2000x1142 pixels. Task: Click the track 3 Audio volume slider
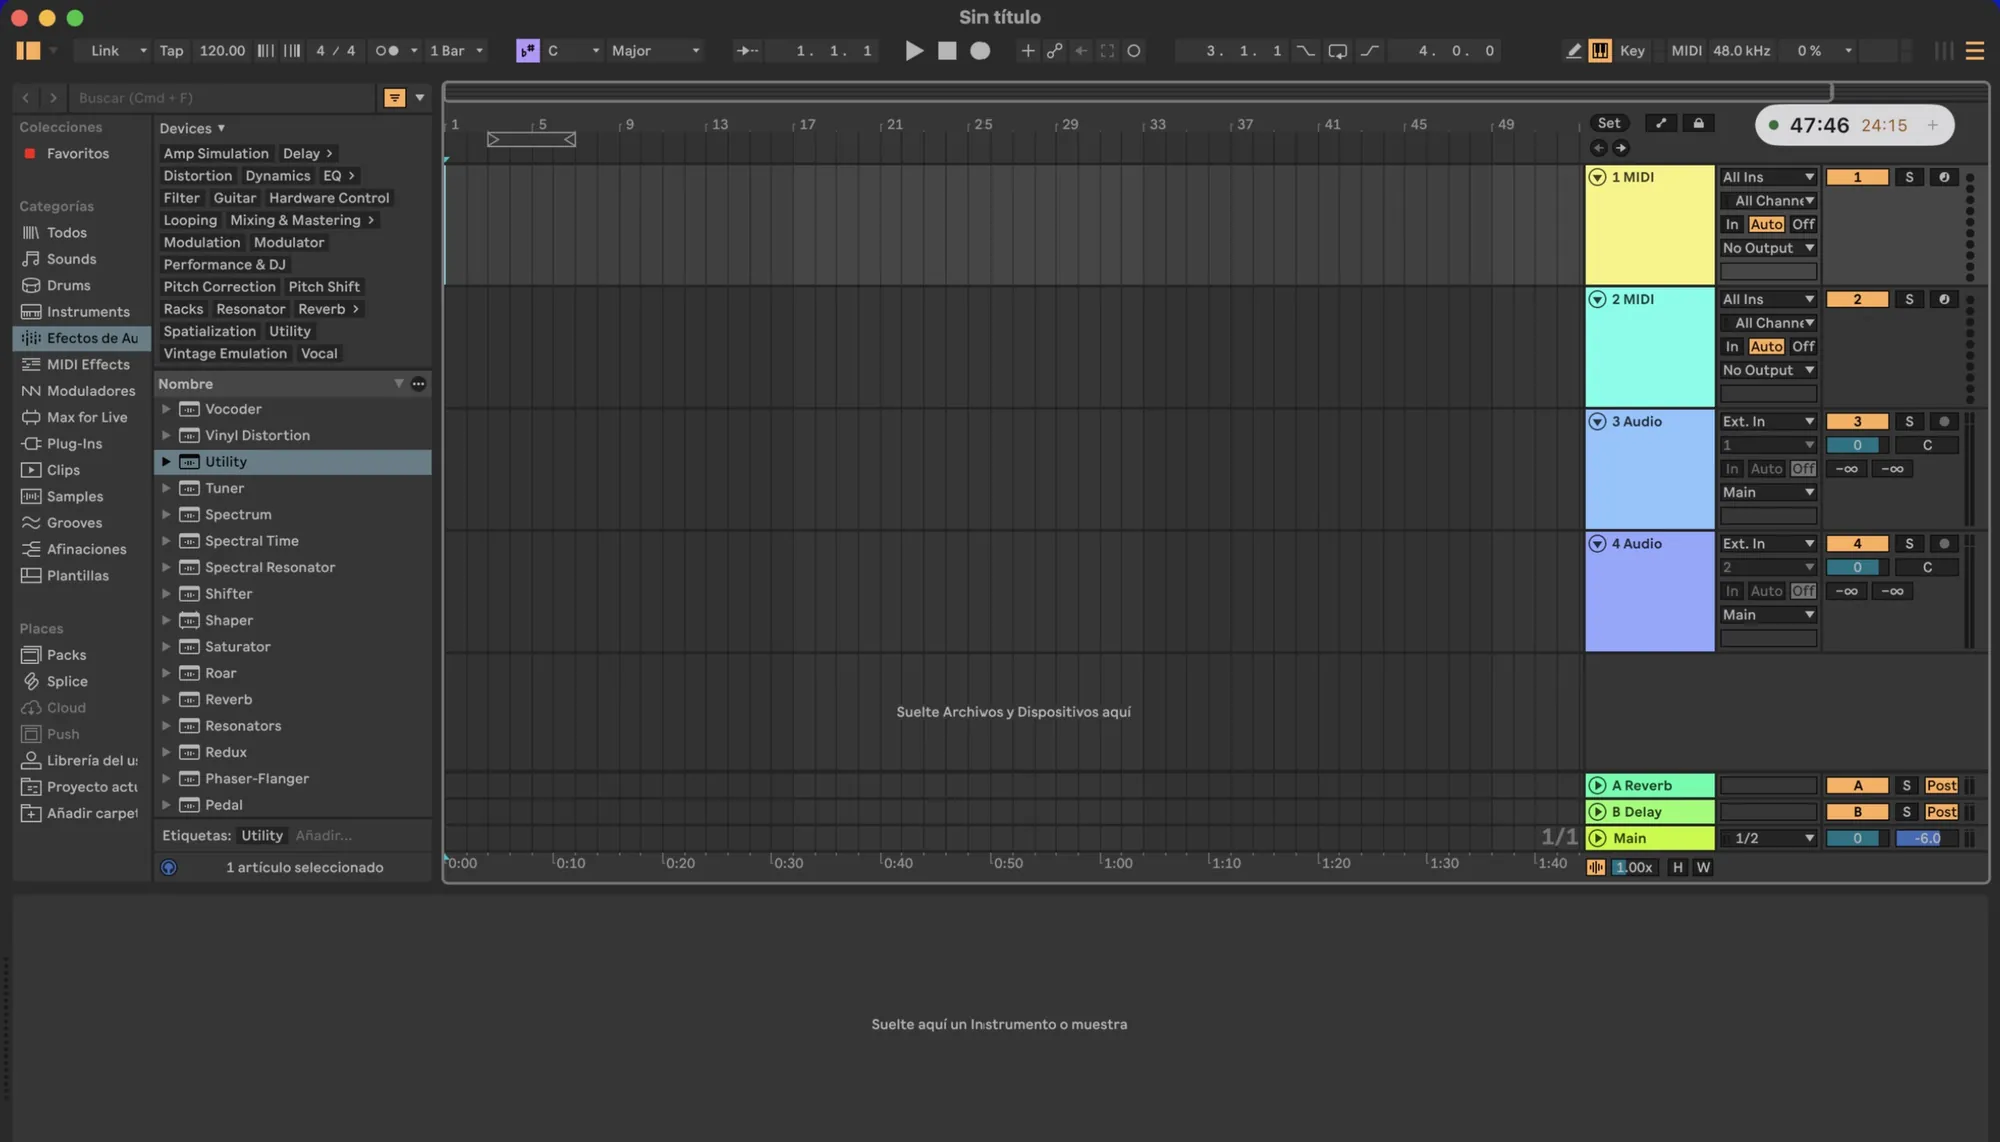tap(1857, 446)
